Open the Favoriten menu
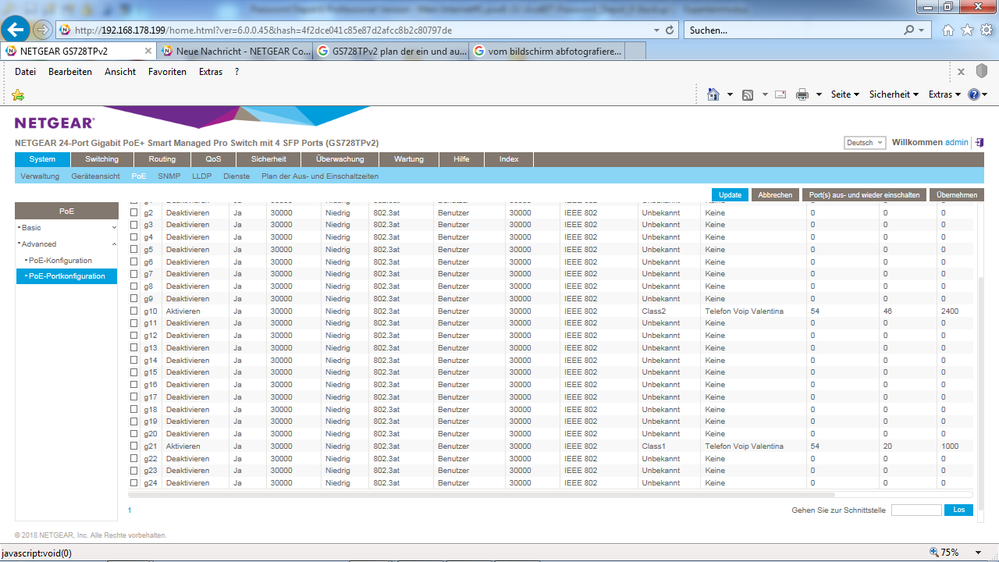The image size is (999, 562). 167,71
